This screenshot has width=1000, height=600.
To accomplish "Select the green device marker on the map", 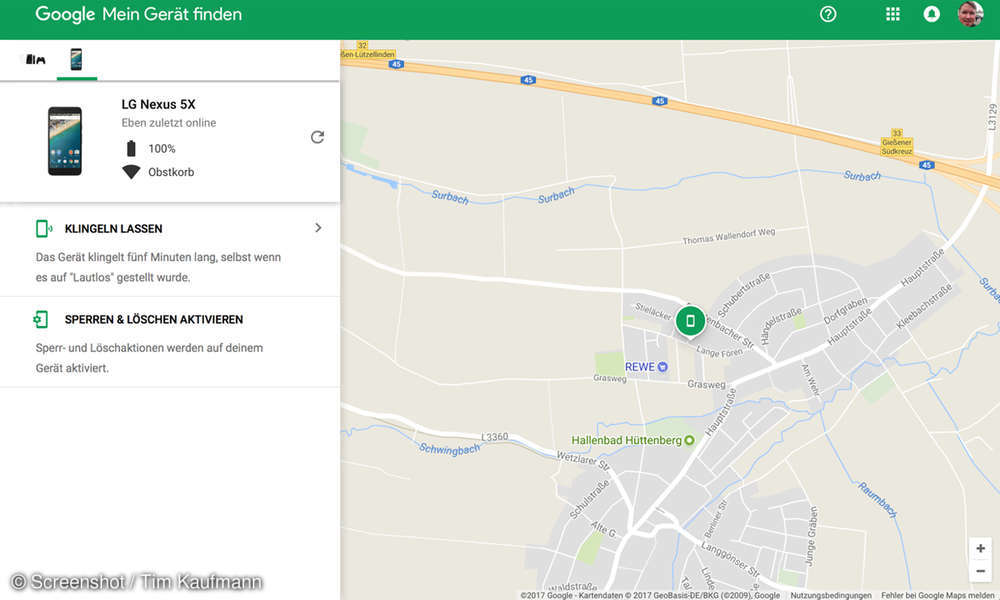I will (x=690, y=321).
